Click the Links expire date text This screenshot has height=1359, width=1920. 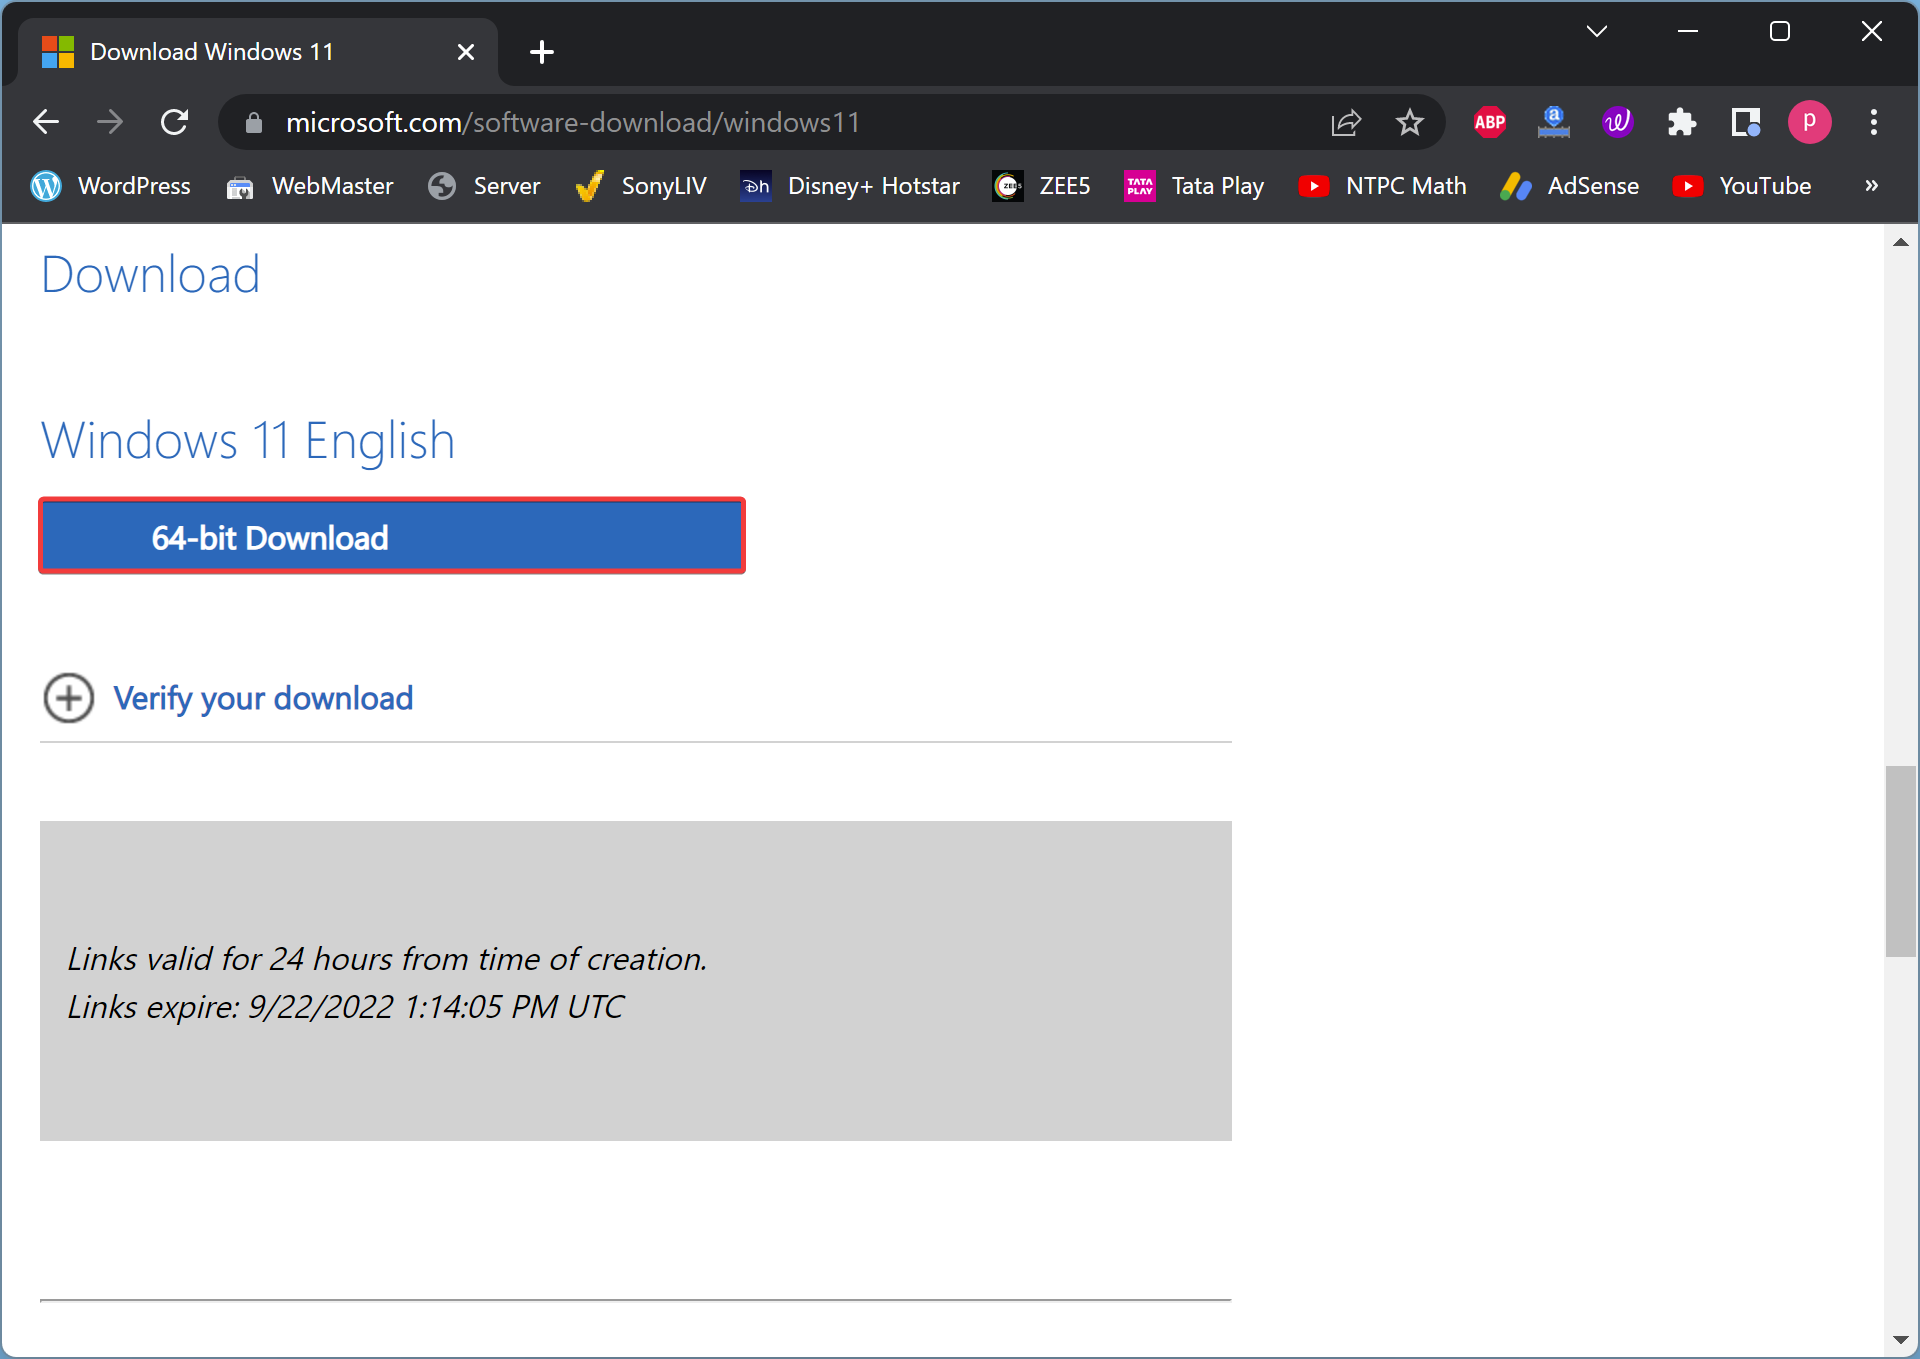(x=346, y=1007)
